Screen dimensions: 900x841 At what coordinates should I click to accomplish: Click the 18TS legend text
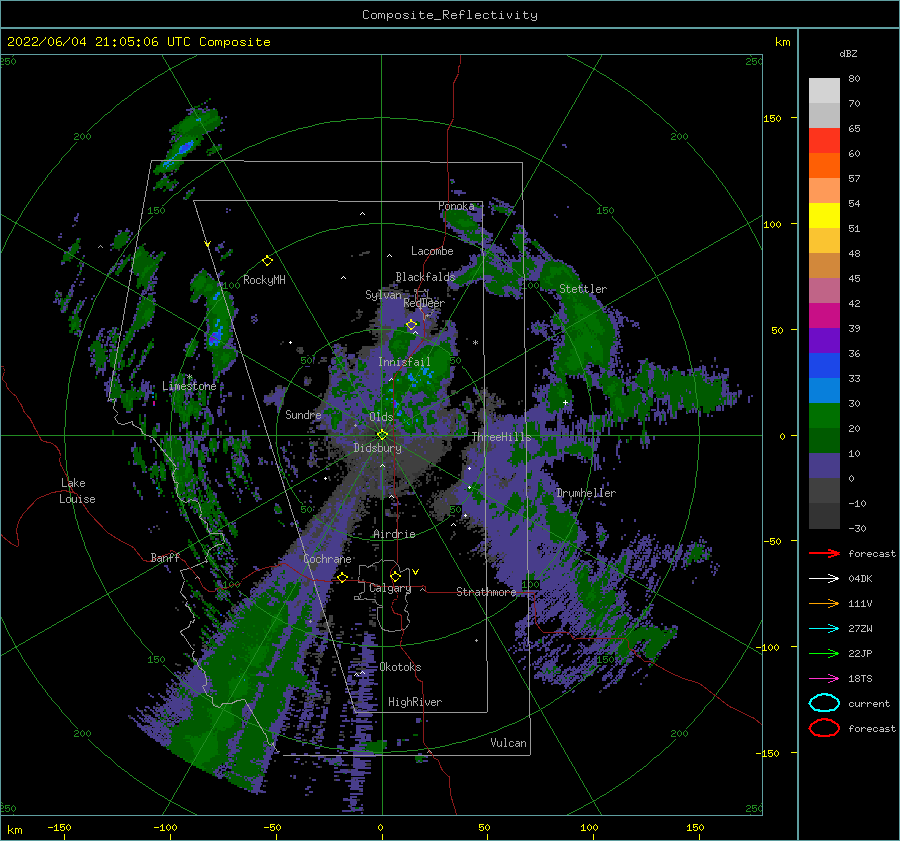point(860,678)
